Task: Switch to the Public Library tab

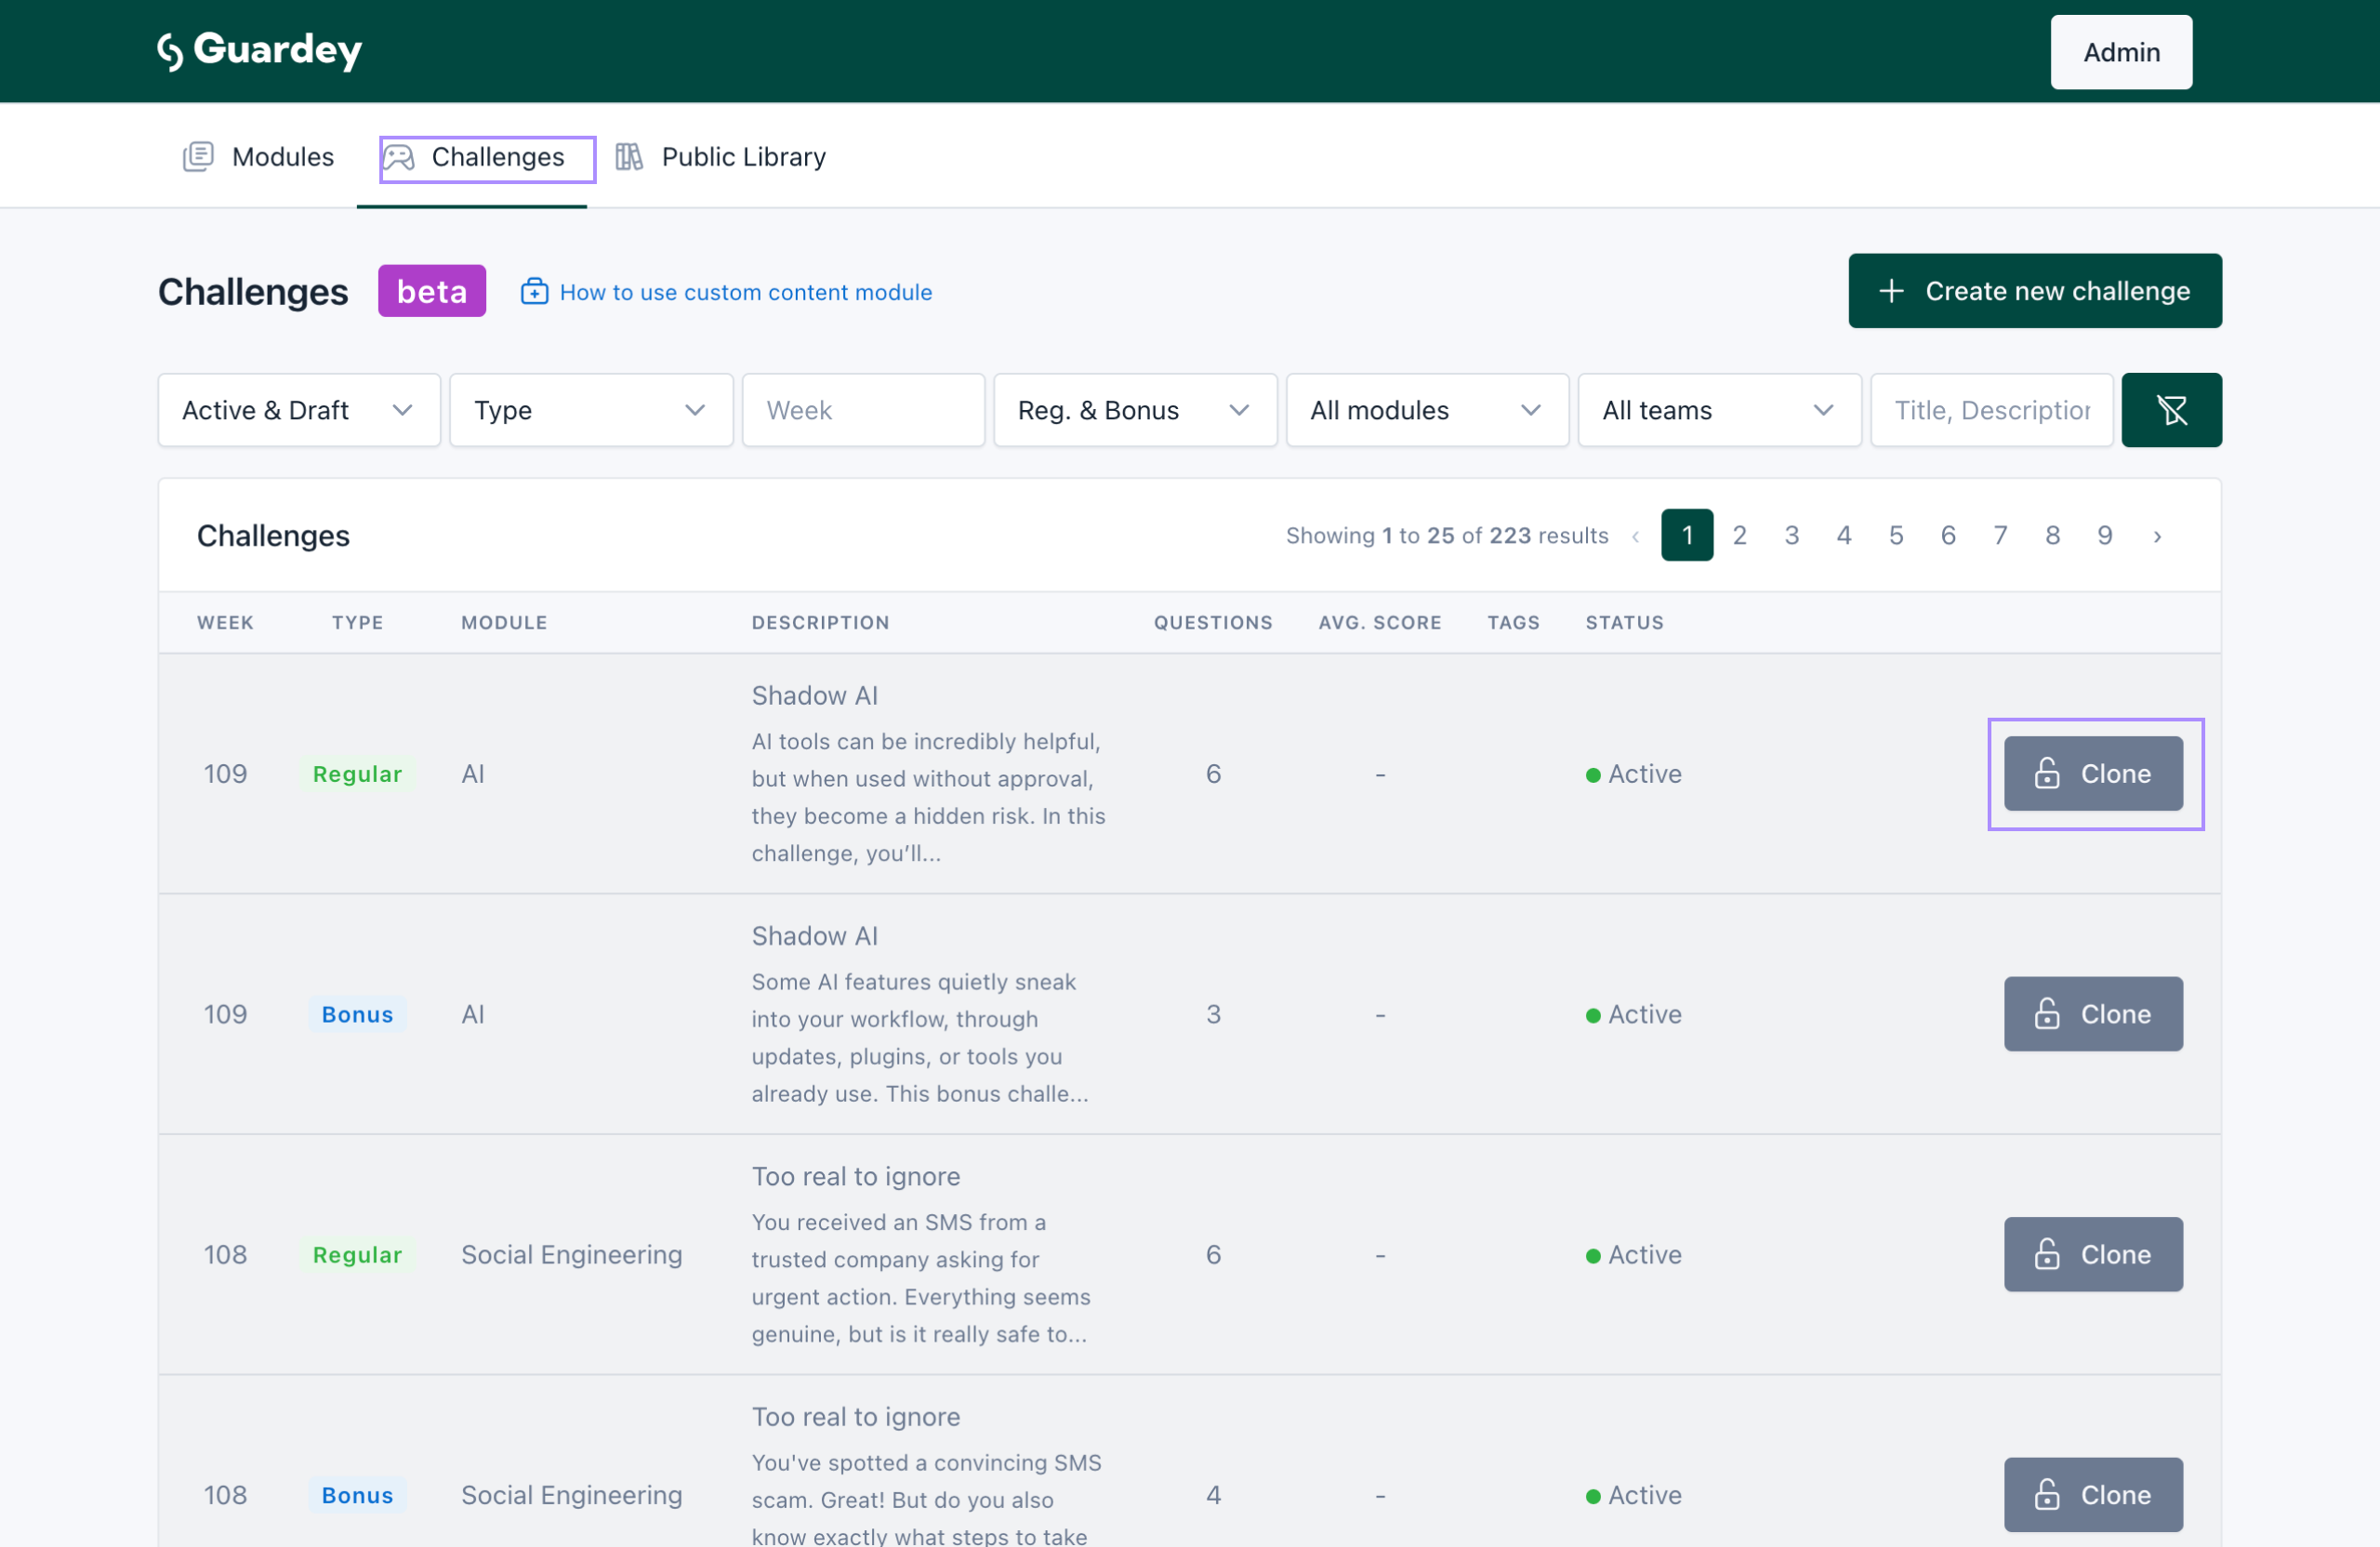Action: [x=742, y=157]
